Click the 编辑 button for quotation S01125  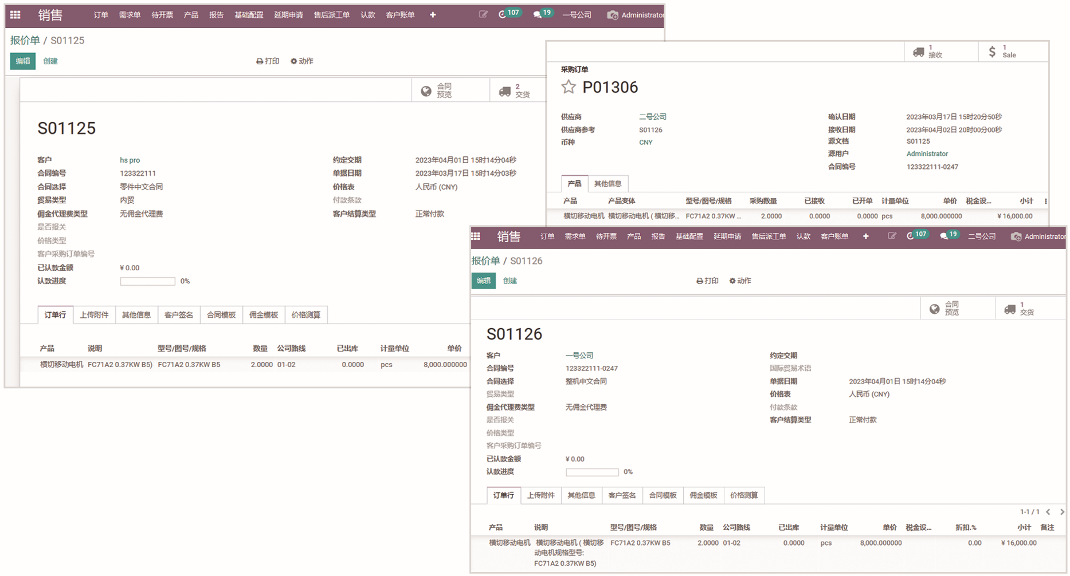click(x=22, y=61)
